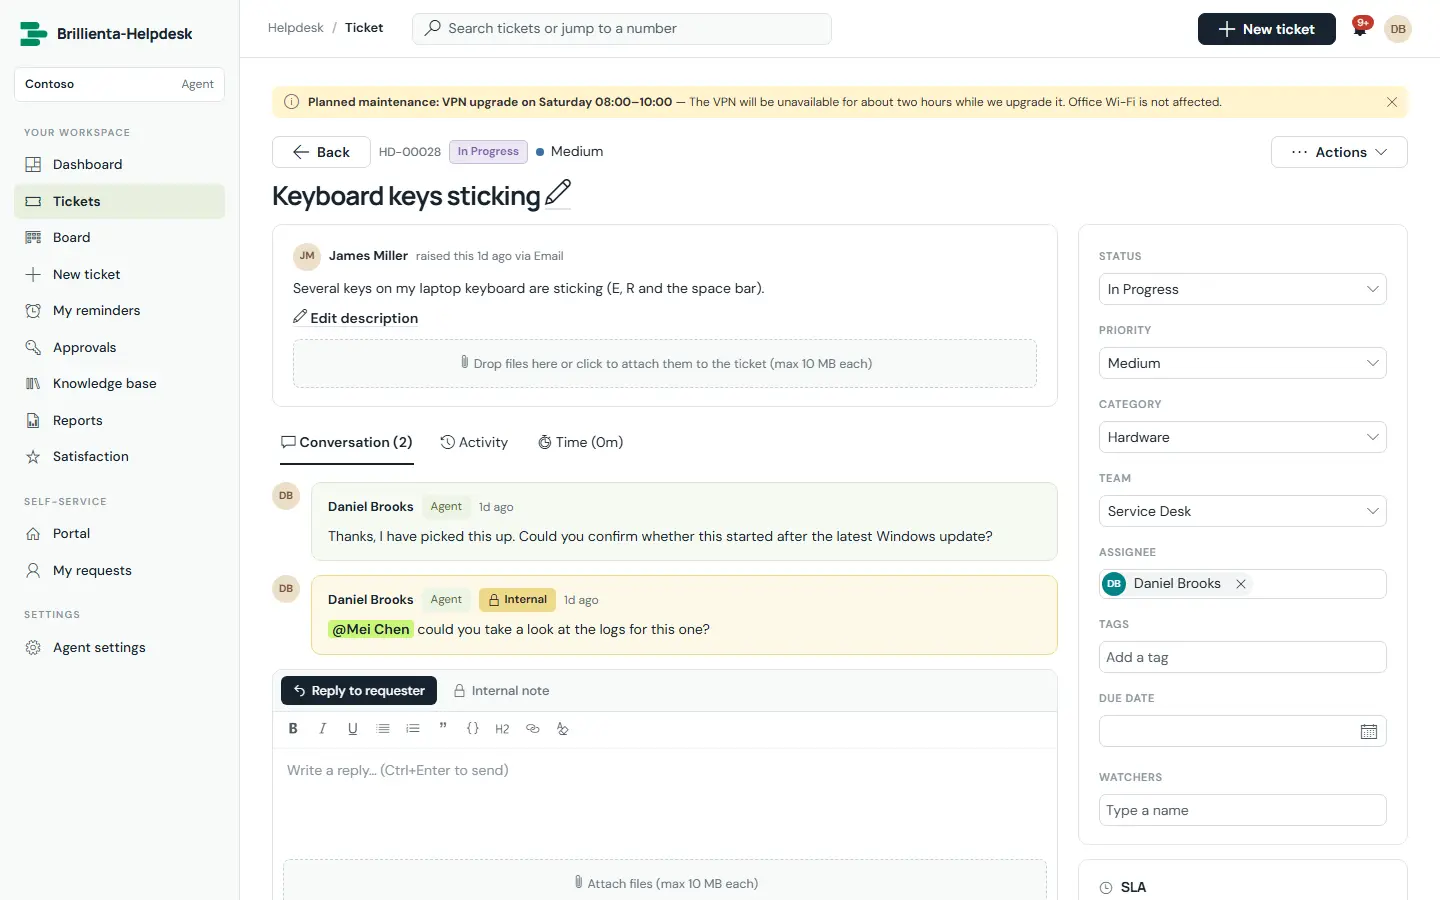Open the Actions dropdown menu

pos(1339,152)
